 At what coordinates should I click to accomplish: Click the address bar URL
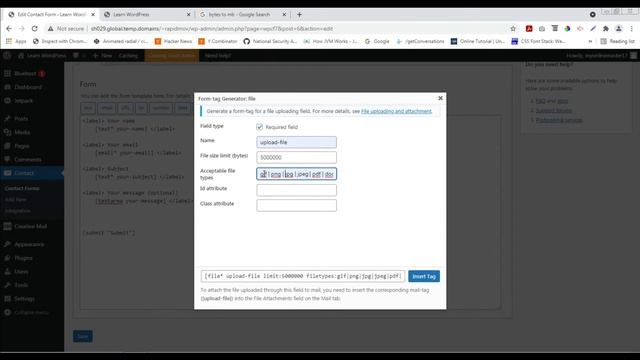tap(212, 29)
